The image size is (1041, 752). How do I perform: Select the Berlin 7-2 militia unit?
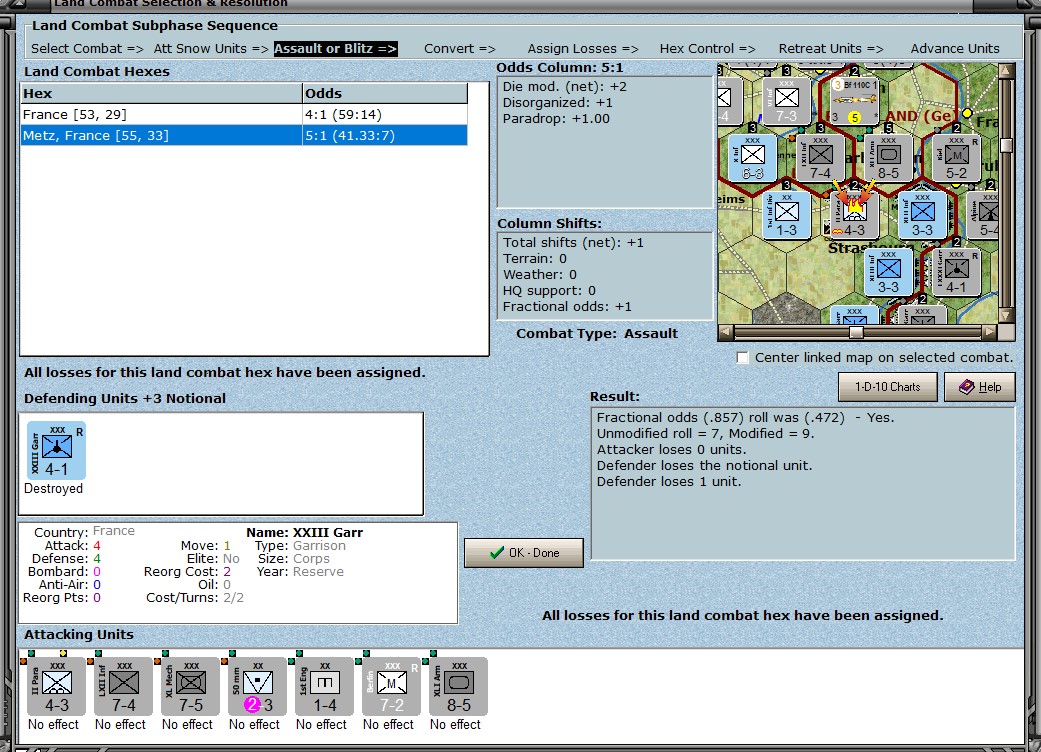click(392, 686)
